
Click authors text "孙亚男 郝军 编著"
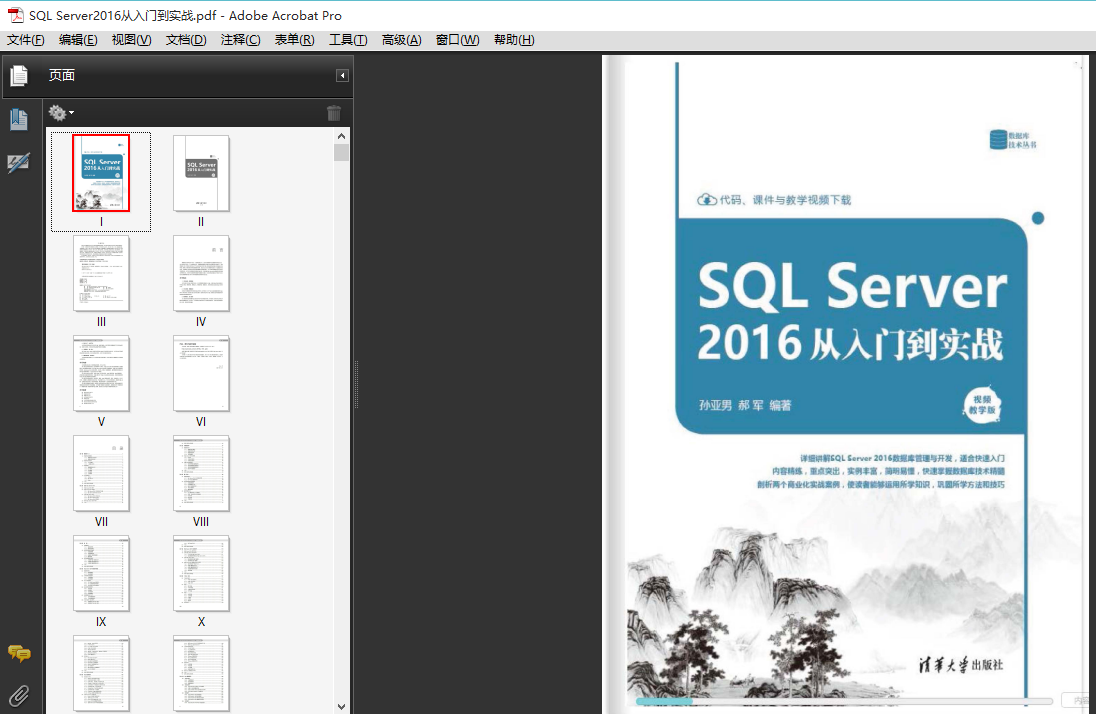click(x=745, y=406)
